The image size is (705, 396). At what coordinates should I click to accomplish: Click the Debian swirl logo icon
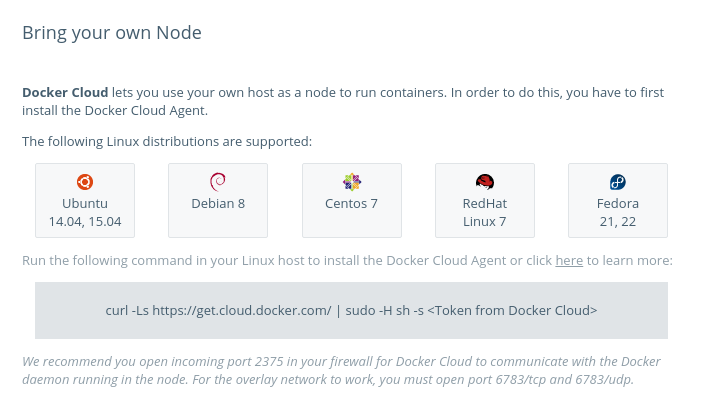pos(218,182)
